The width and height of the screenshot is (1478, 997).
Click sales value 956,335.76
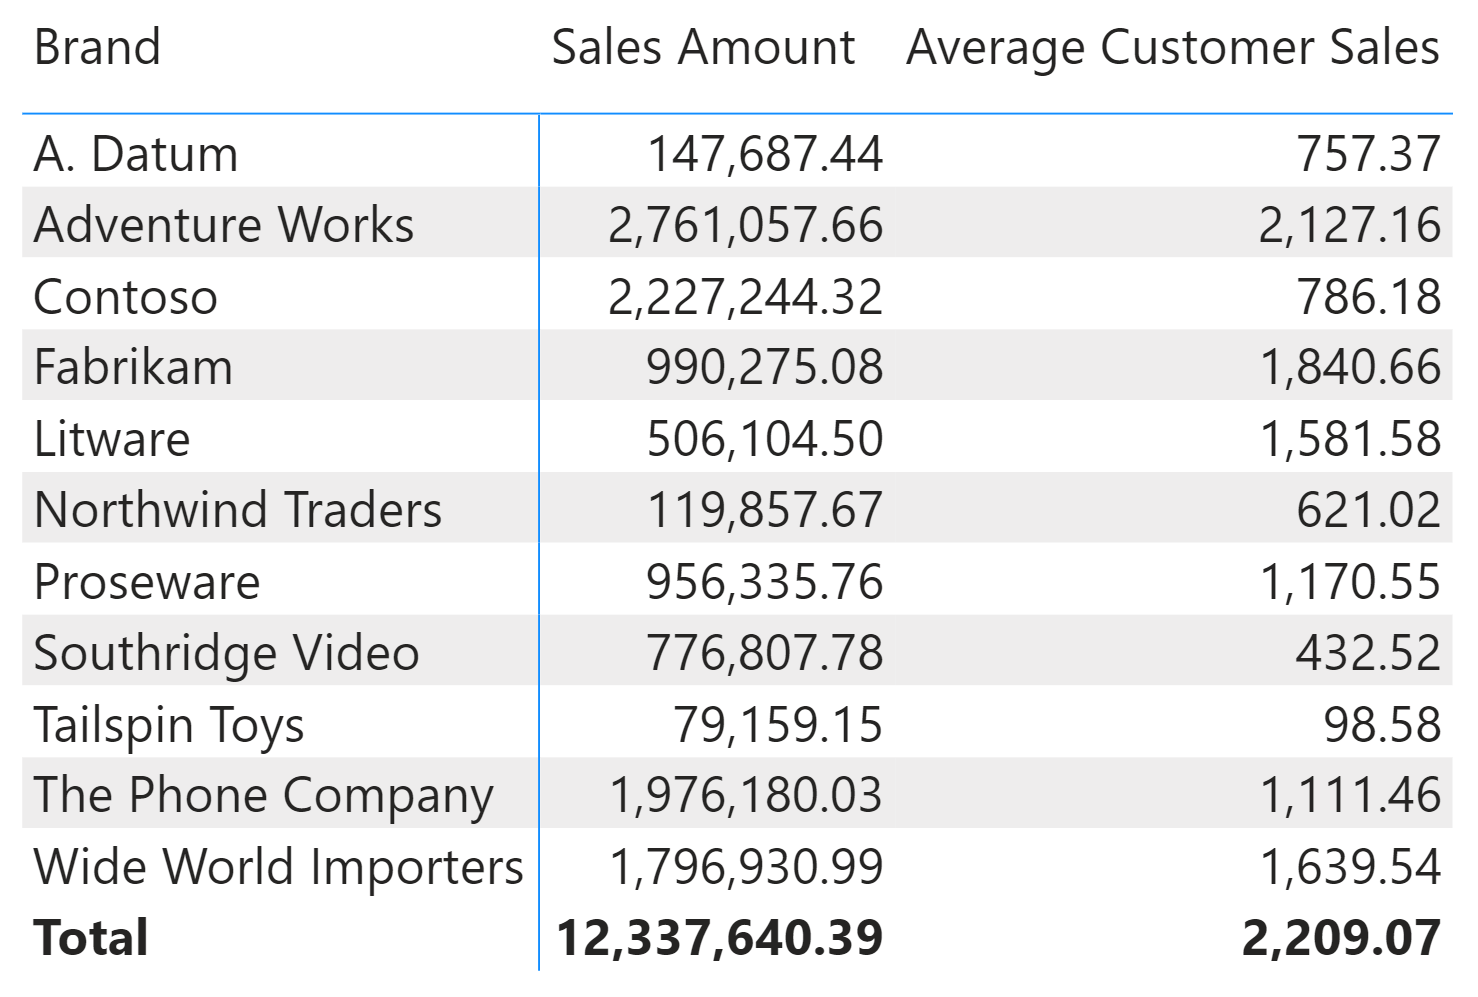pos(765,581)
